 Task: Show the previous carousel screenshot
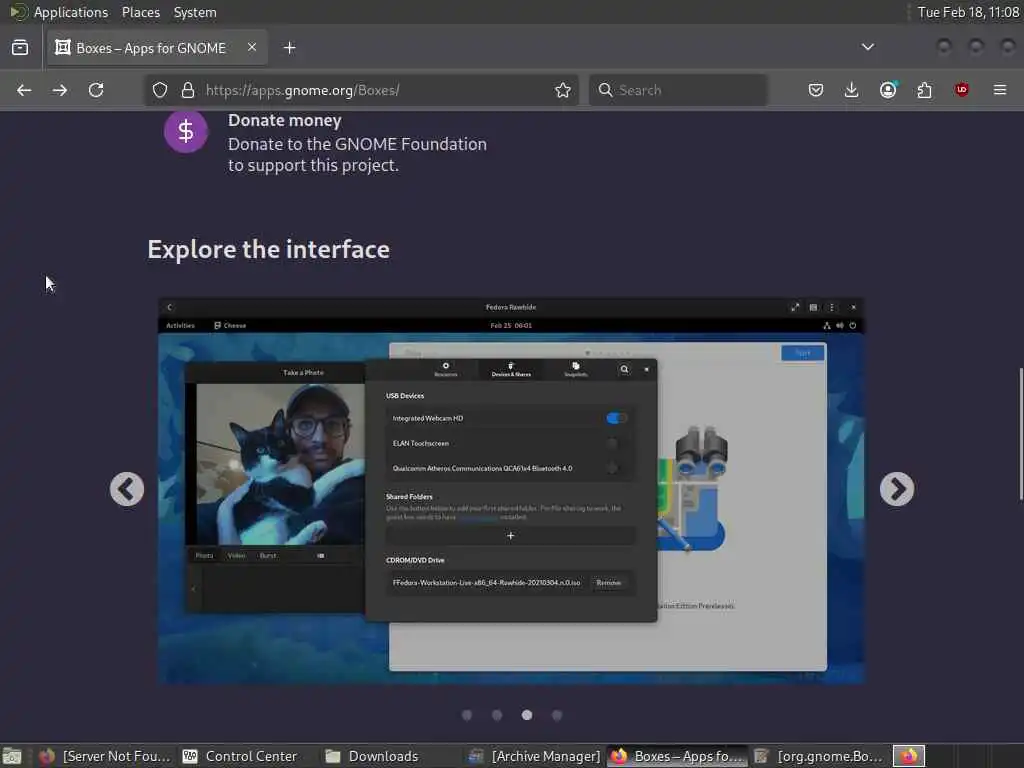click(x=127, y=489)
